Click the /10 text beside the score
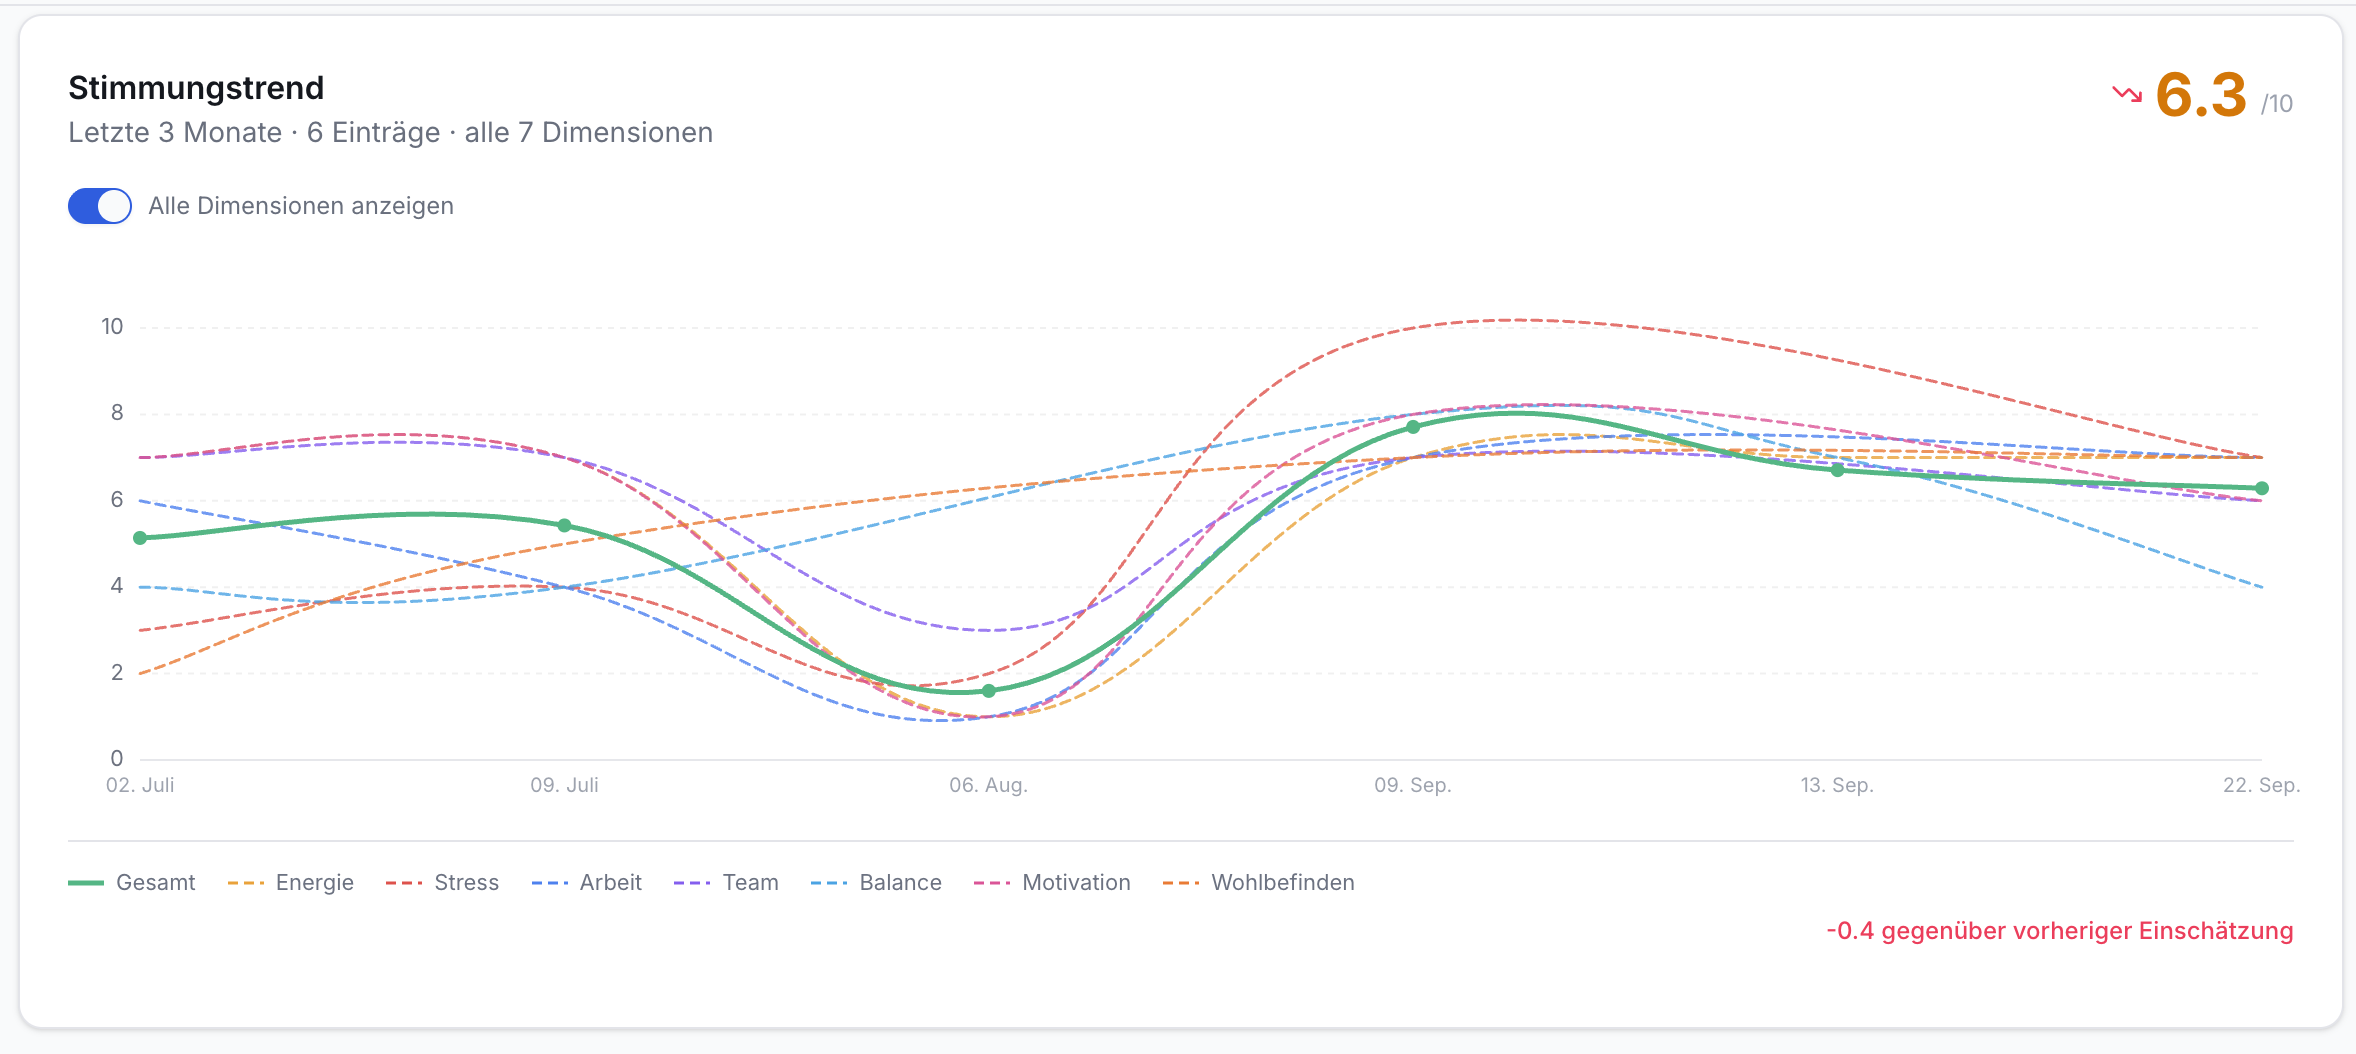This screenshot has height=1054, width=2356. (2277, 104)
